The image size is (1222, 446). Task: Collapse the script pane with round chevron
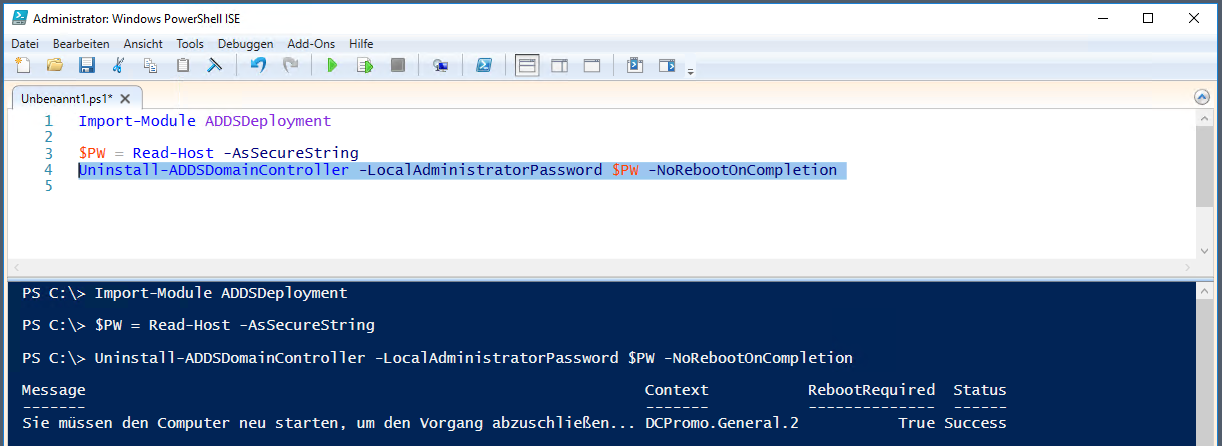click(1203, 98)
